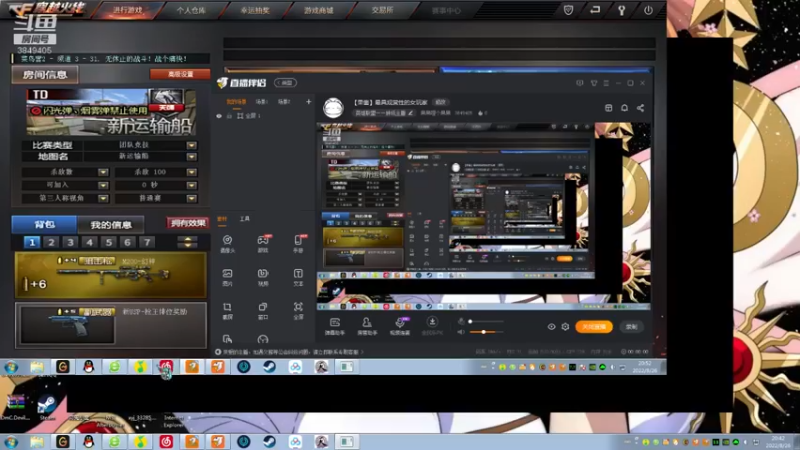
Task: Open the 房管助手 moderator assistant
Action: pos(367,326)
